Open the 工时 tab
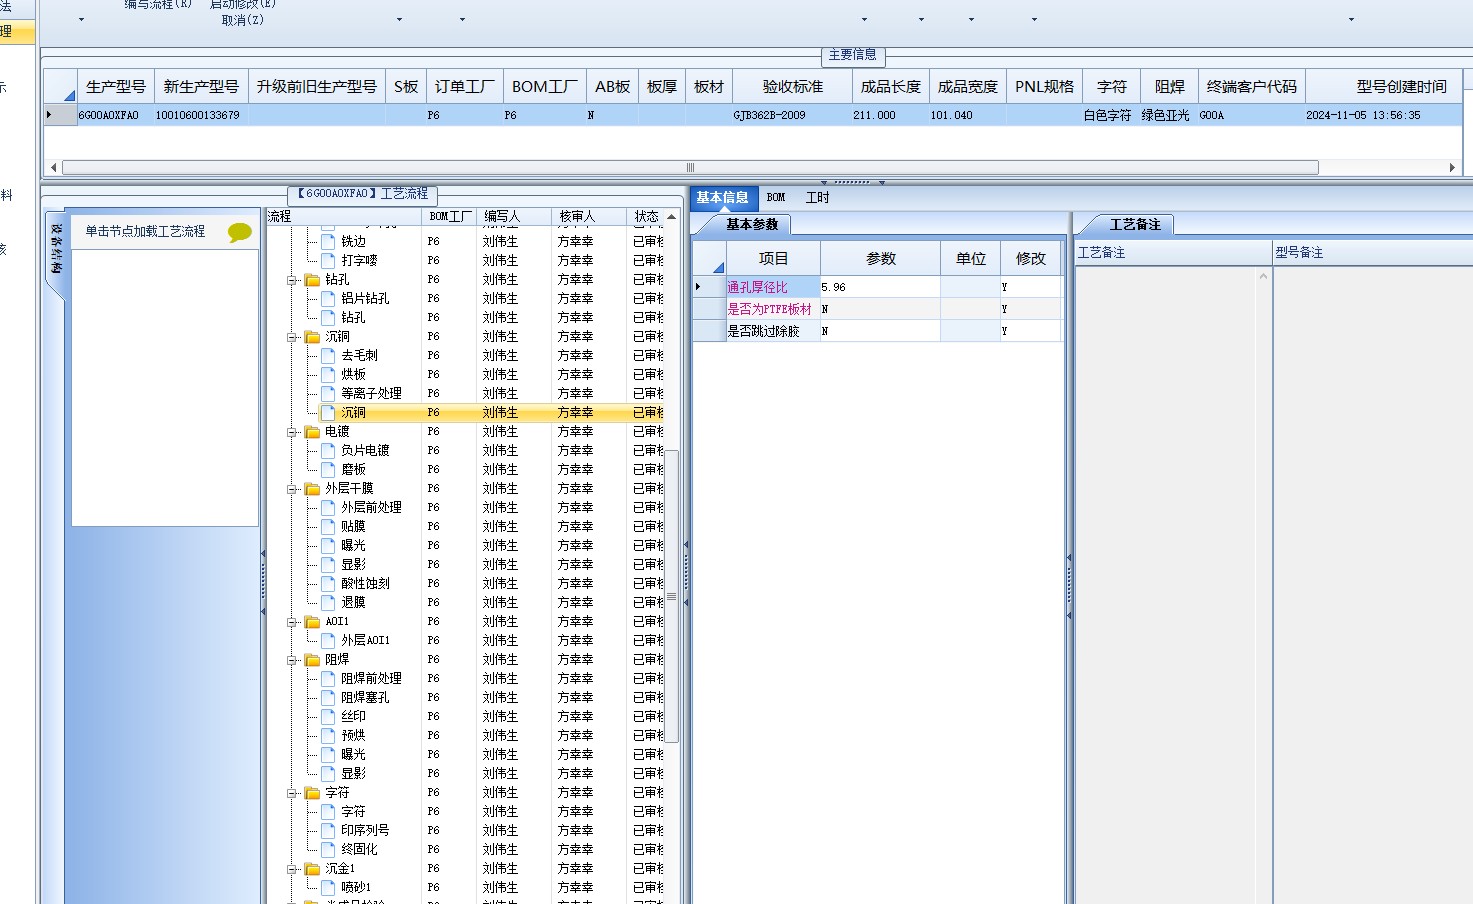The image size is (1473, 904). [818, 197]
